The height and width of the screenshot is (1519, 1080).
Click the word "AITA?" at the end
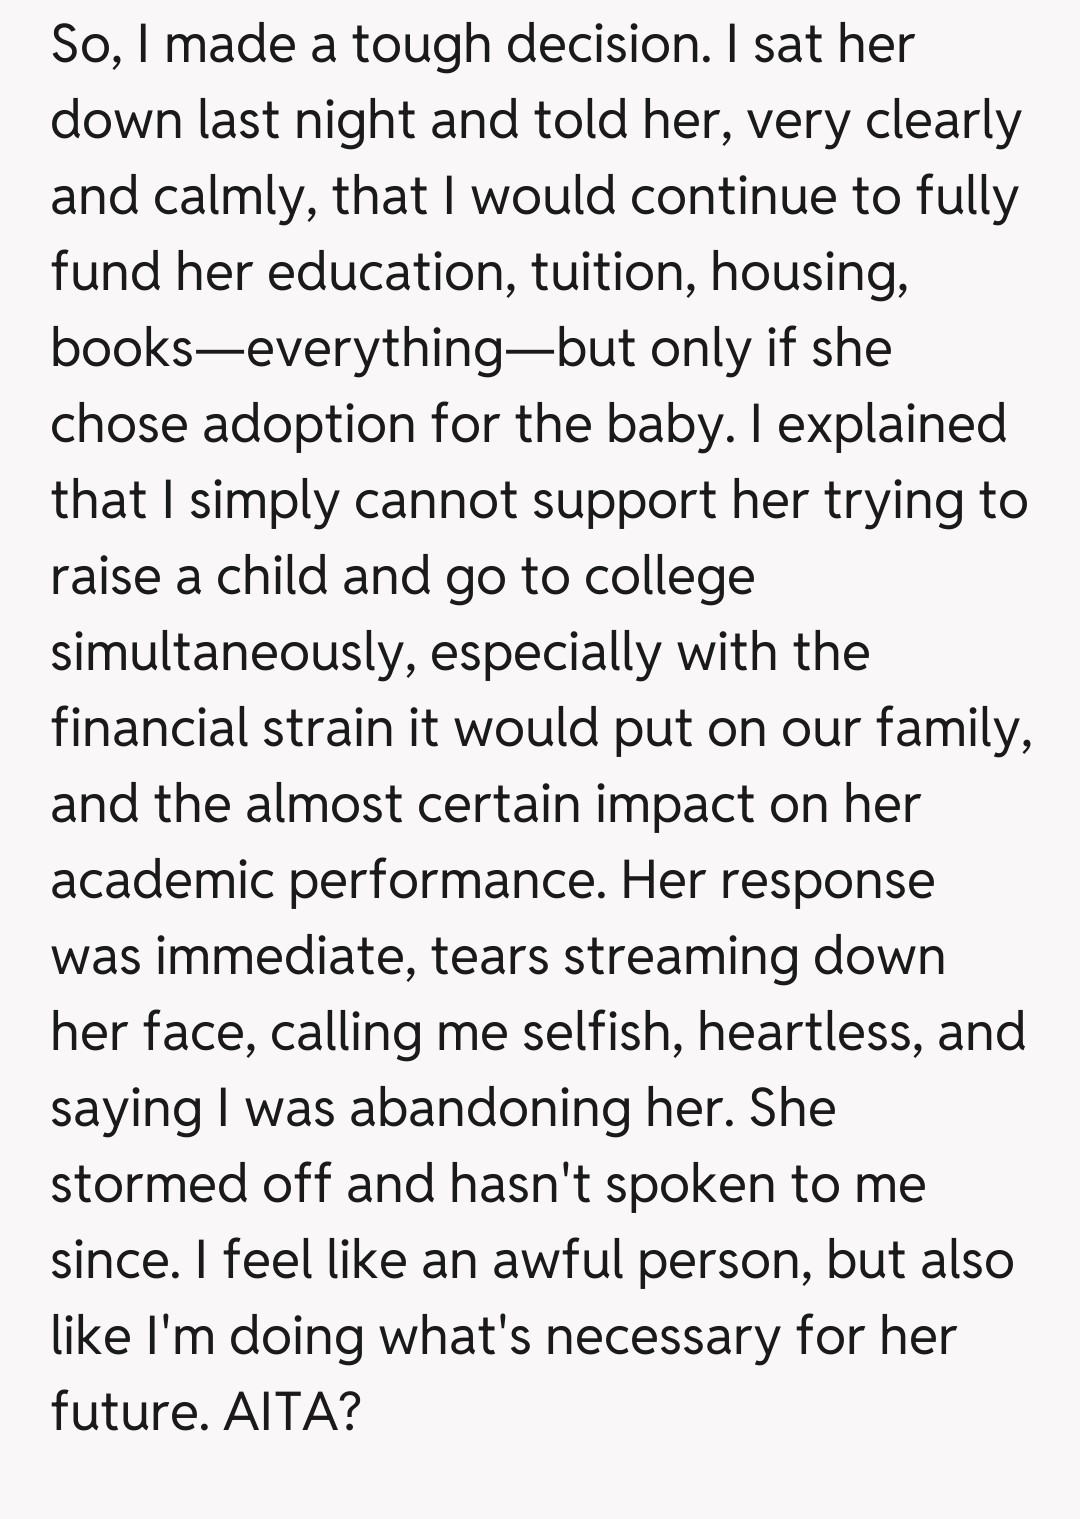pos(291,1411)
